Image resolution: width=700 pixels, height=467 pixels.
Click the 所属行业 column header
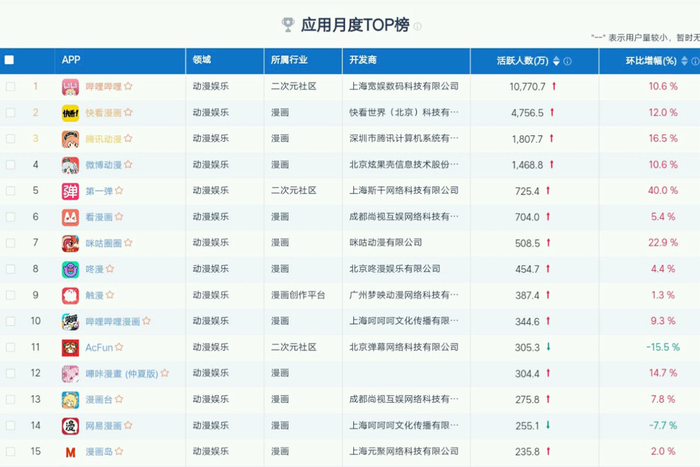click(x=289, y=60)
